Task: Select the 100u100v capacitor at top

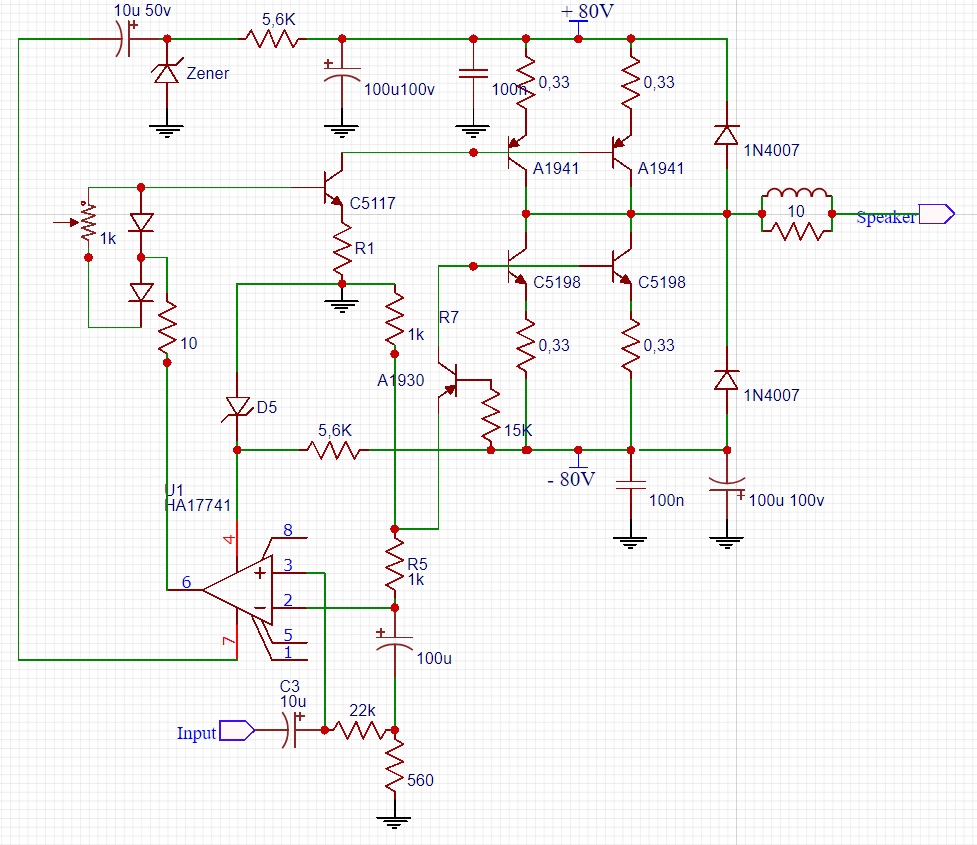Action: (342, 79)
